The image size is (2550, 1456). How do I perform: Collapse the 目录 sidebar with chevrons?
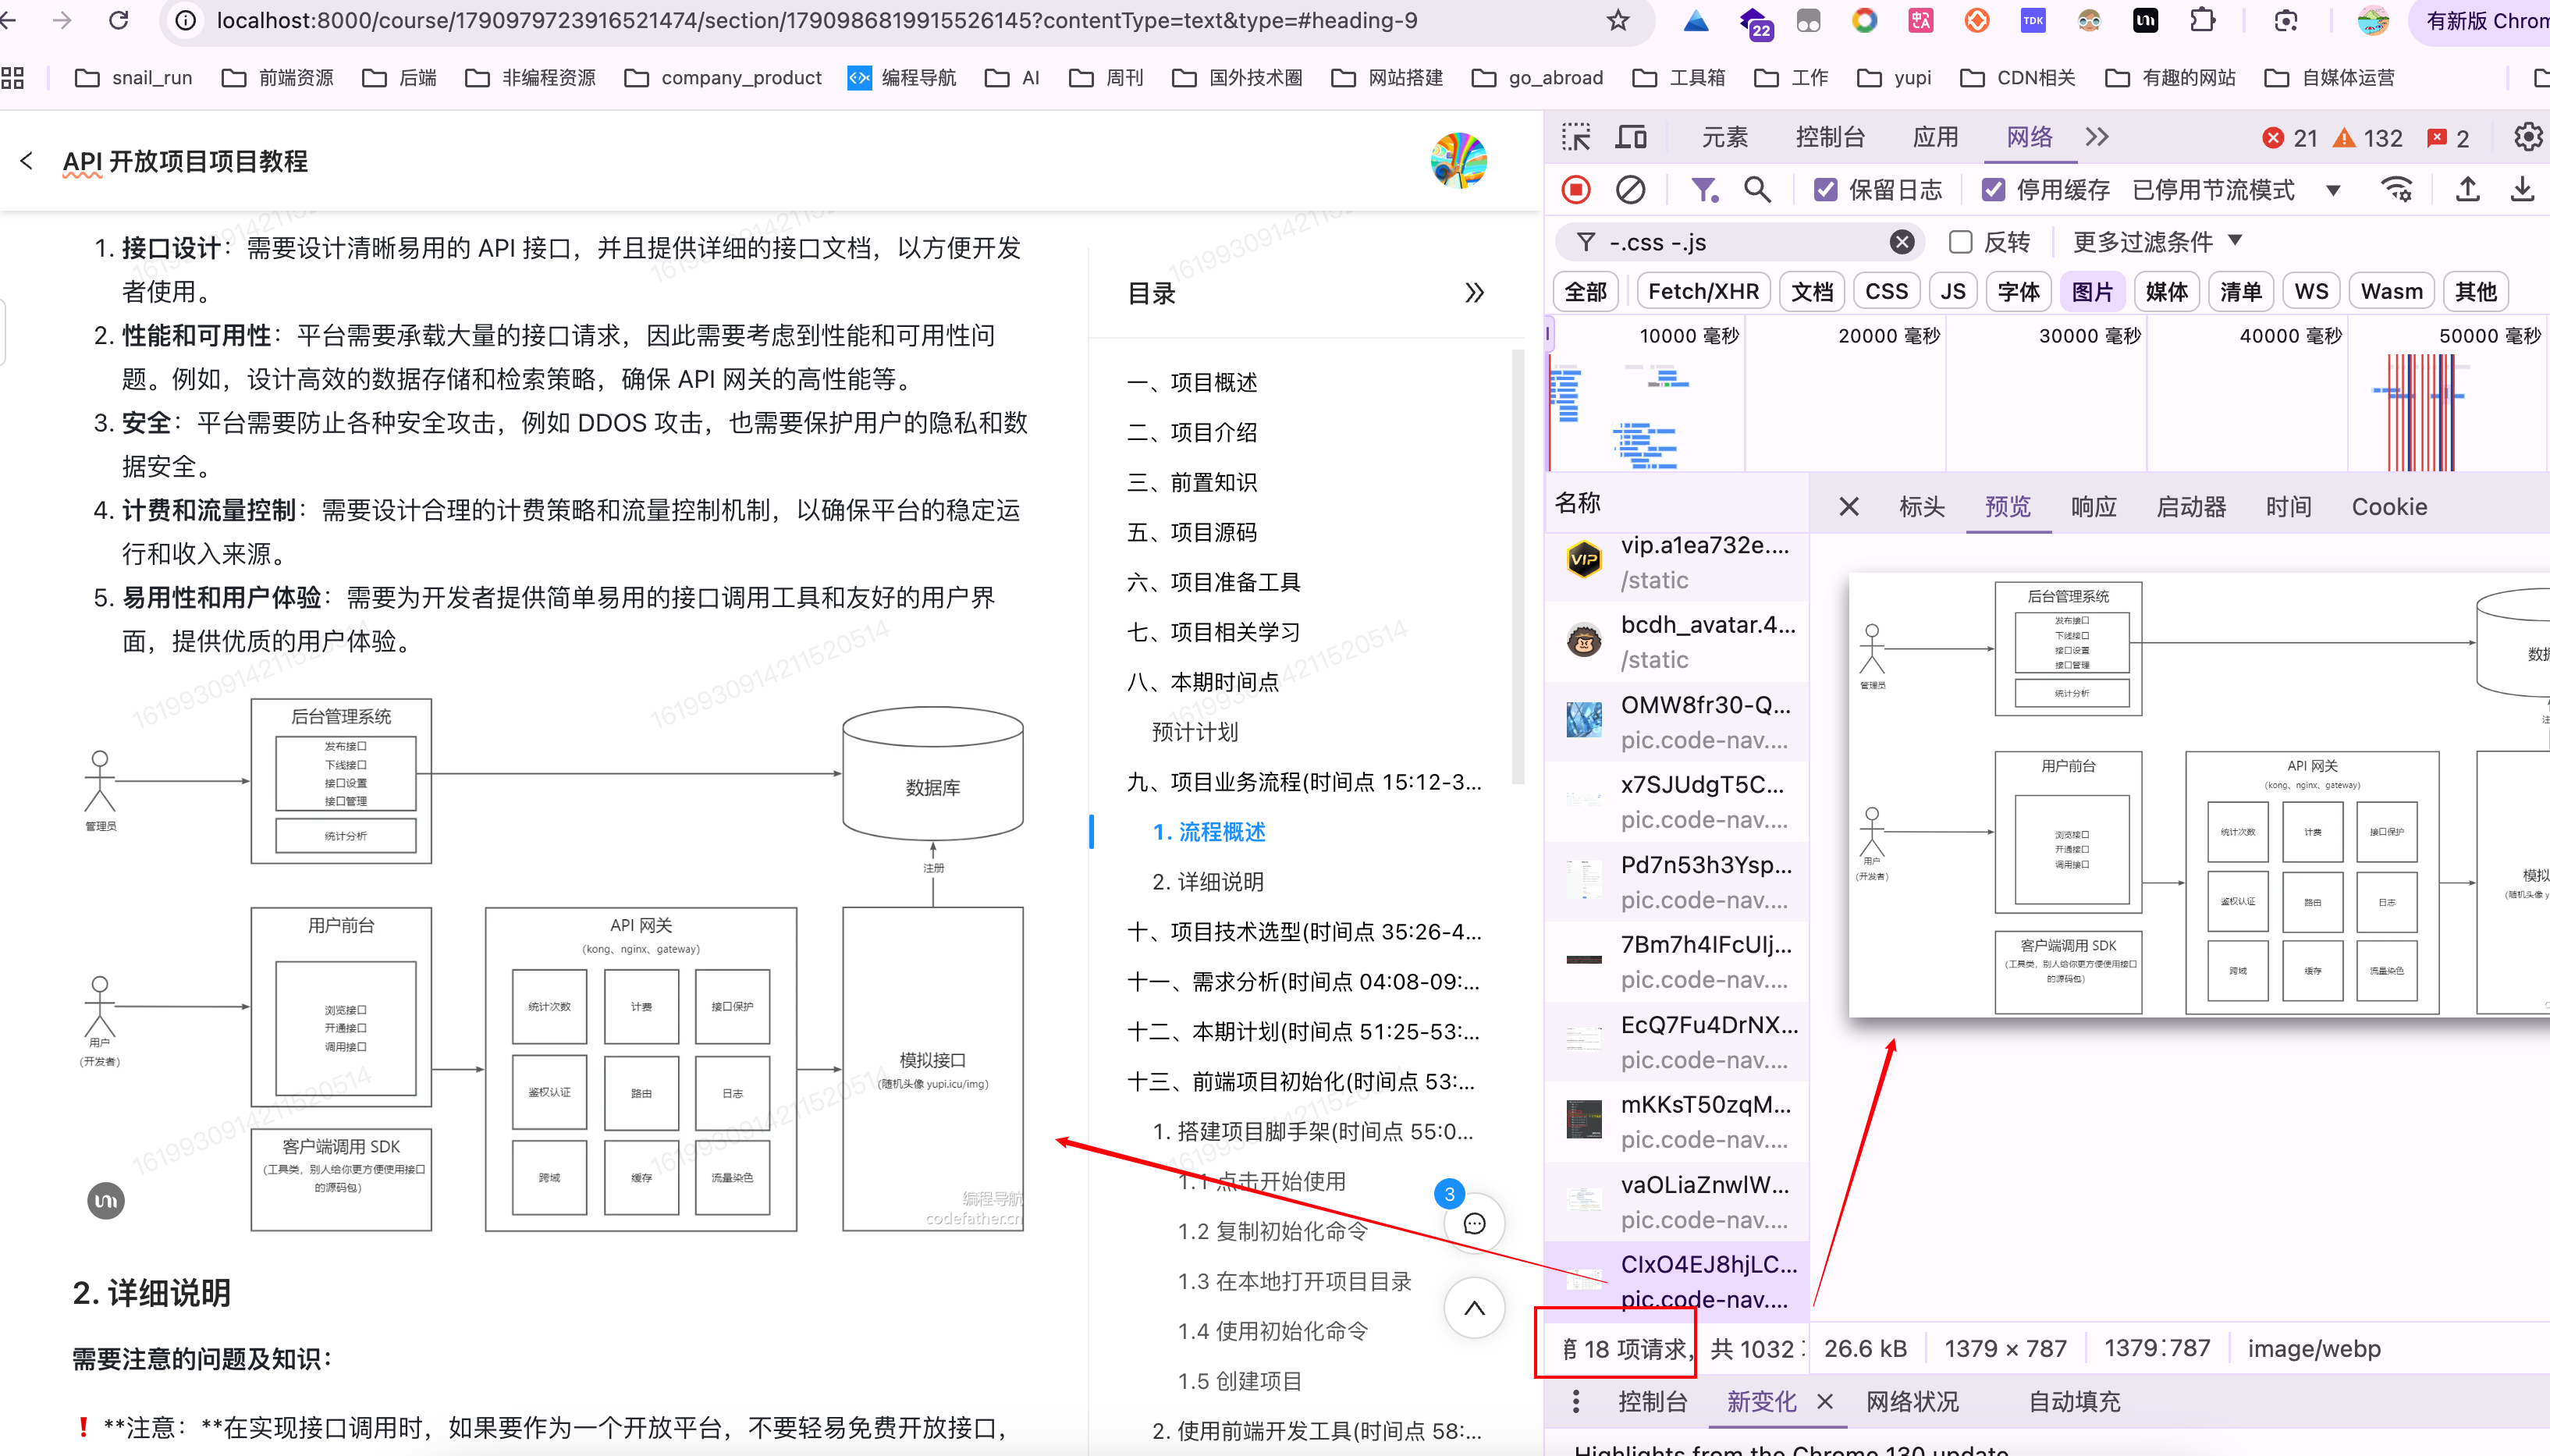click(1474, 293)
